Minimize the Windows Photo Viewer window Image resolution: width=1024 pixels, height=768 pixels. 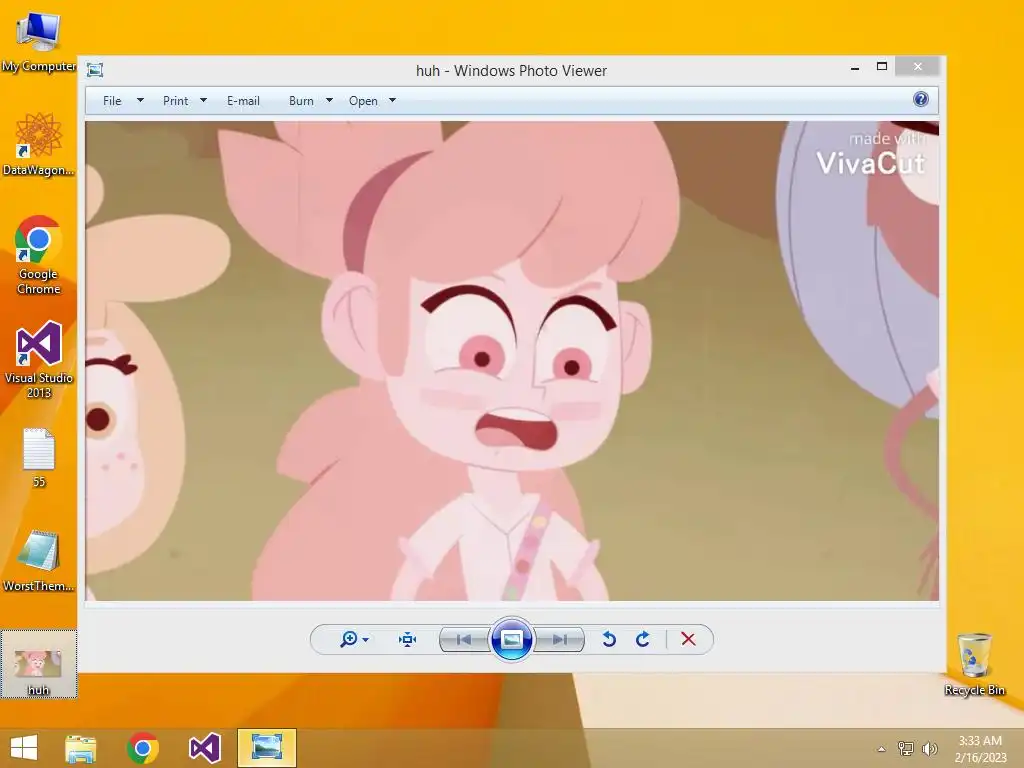click(855, 67)
